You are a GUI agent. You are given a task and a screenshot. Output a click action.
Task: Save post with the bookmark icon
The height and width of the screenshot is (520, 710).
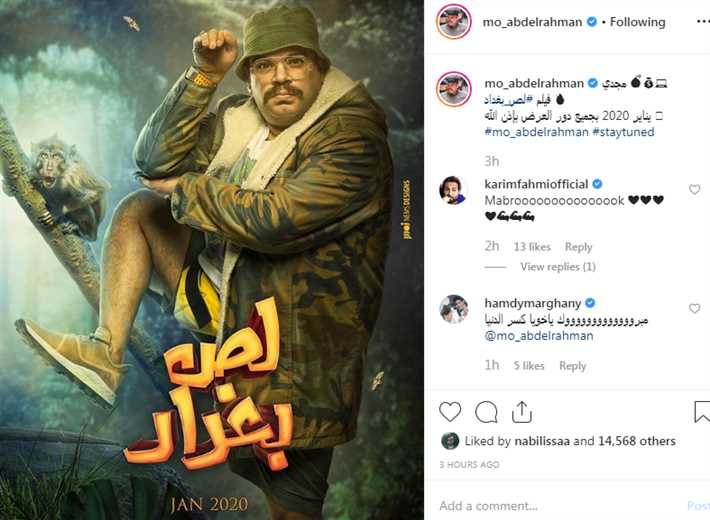pos(702,412)
